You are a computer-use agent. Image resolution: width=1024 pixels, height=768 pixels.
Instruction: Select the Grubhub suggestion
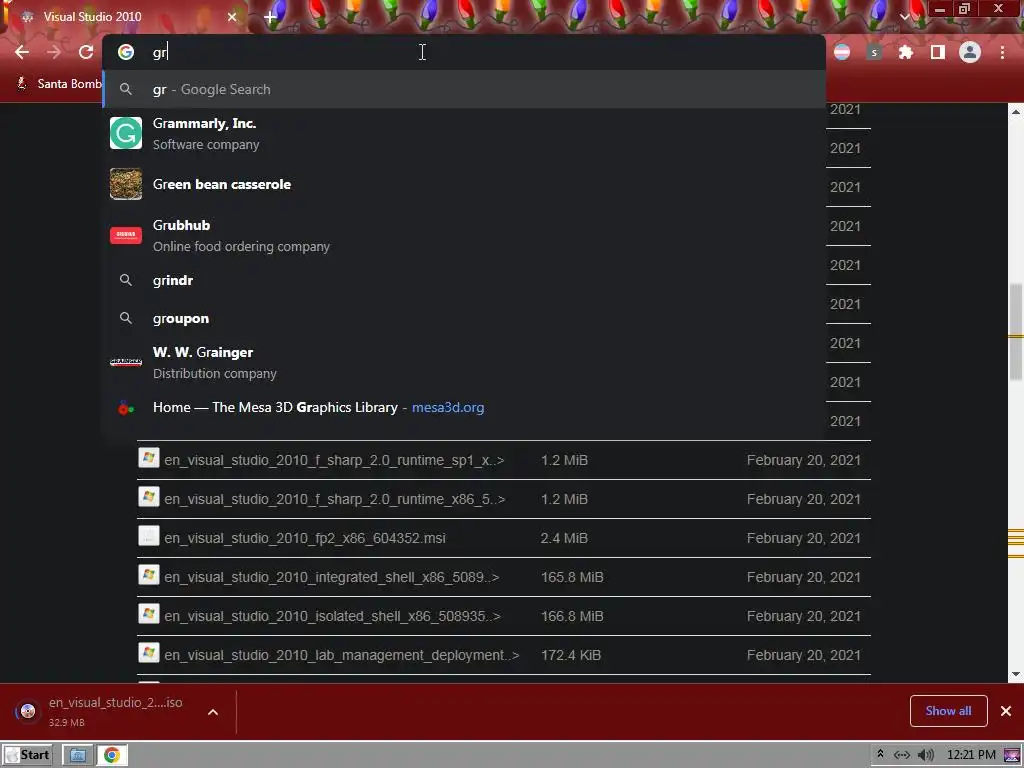464,236
